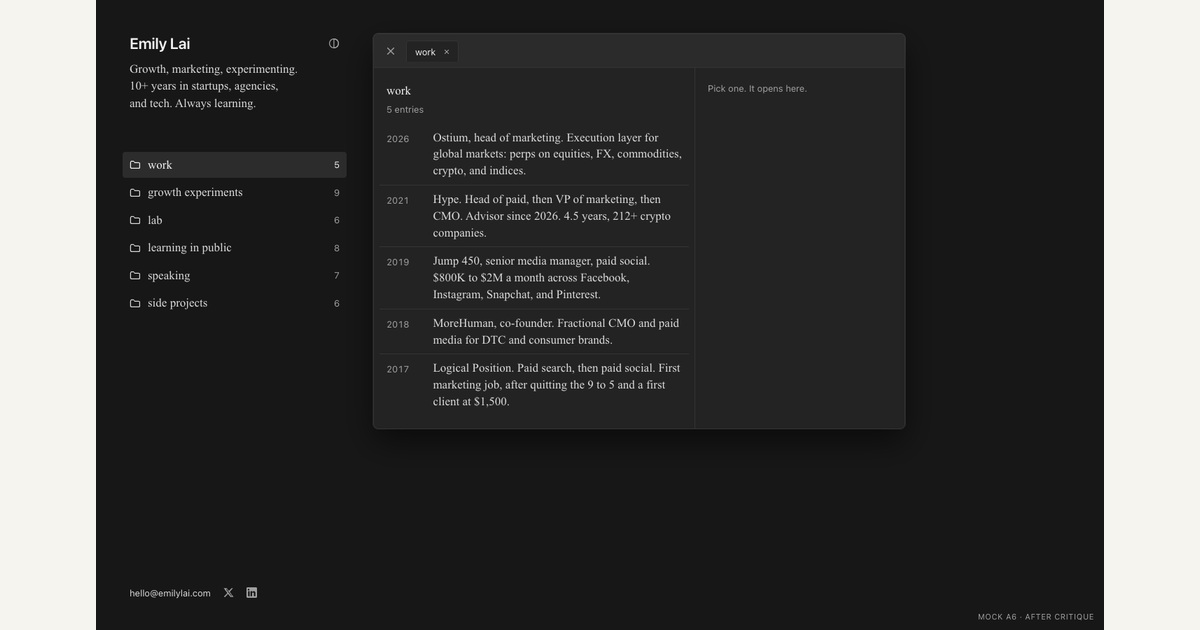Open the LinkedIn profile icon
This screenshot has height=630, width=1200.
point(252,593)
